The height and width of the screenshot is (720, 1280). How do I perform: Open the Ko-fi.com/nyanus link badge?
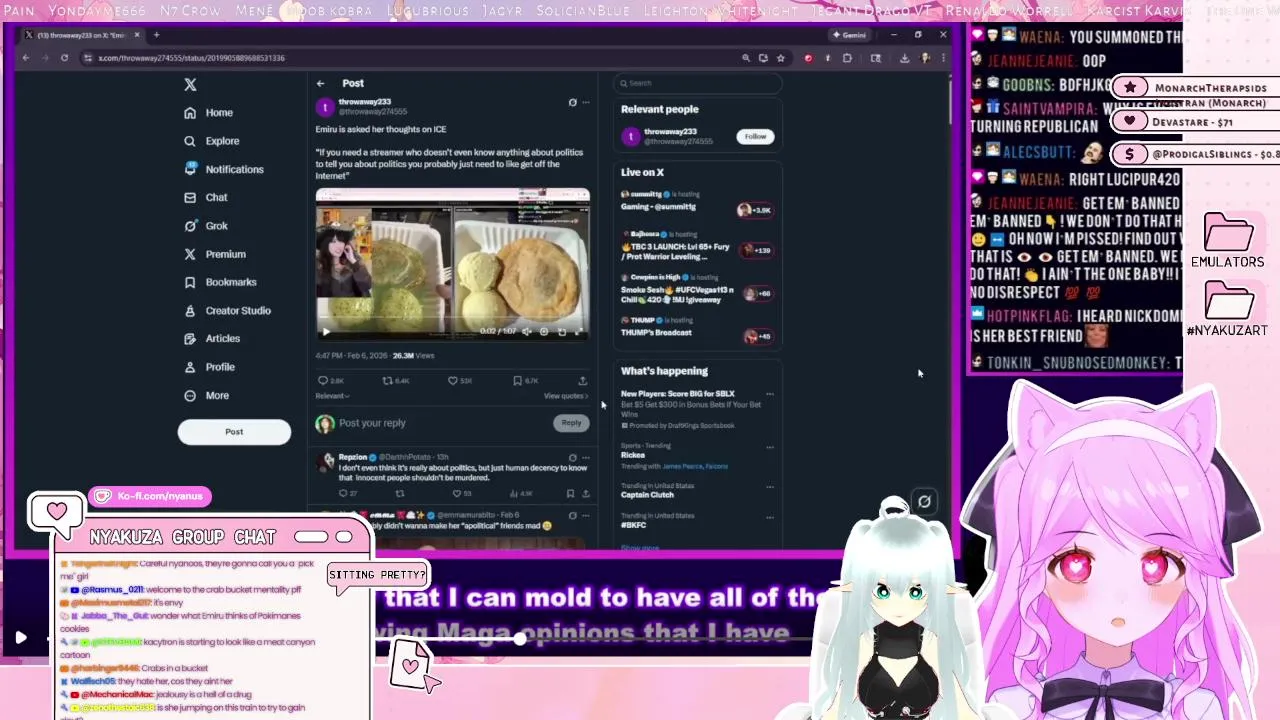coord(149,496)
